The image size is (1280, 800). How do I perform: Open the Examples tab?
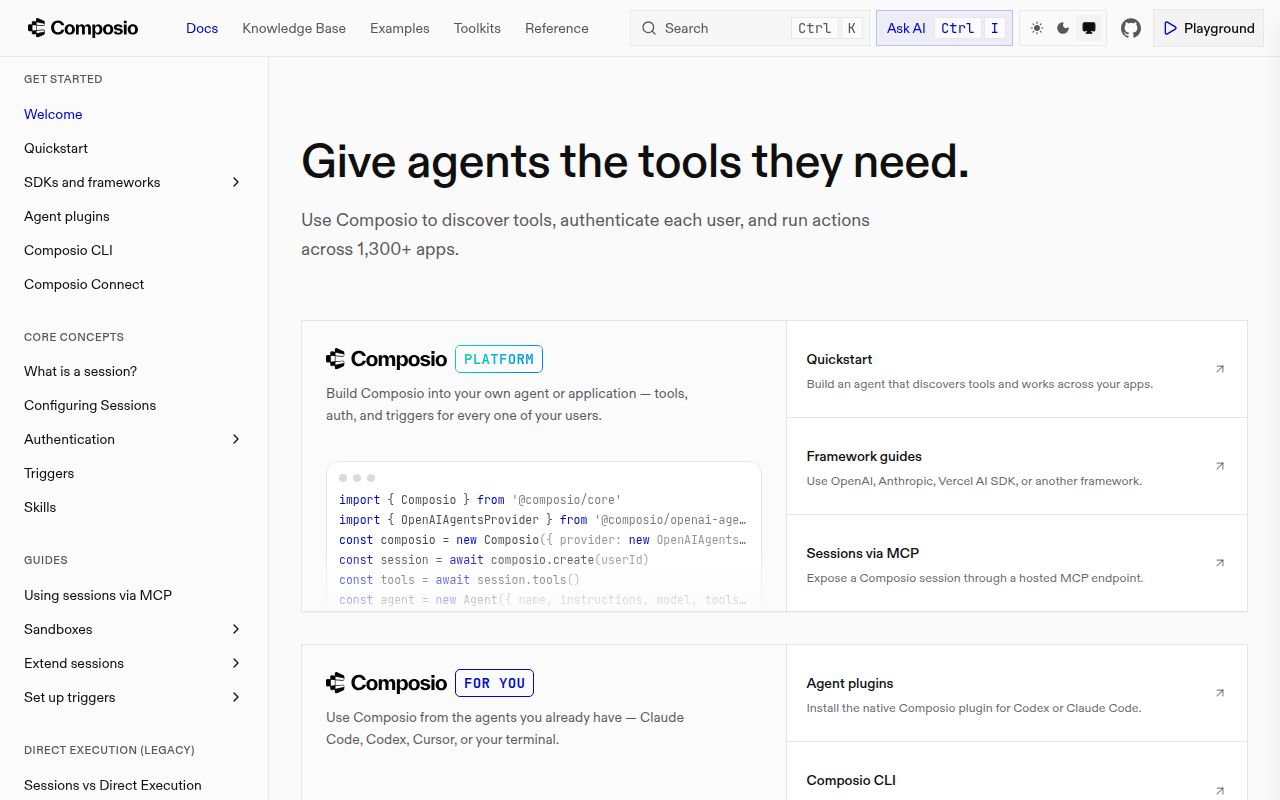click(400, 28)
